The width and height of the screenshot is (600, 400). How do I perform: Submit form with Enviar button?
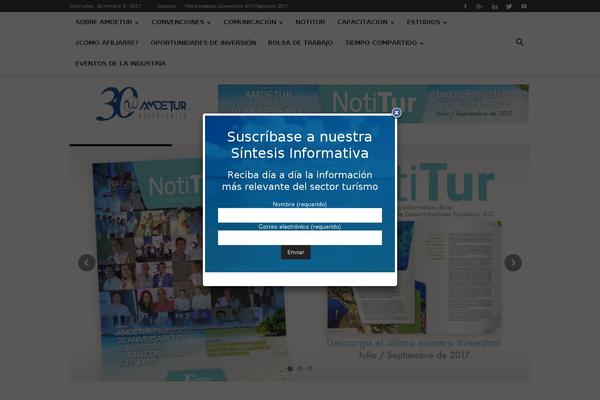[x=296, y=252]
